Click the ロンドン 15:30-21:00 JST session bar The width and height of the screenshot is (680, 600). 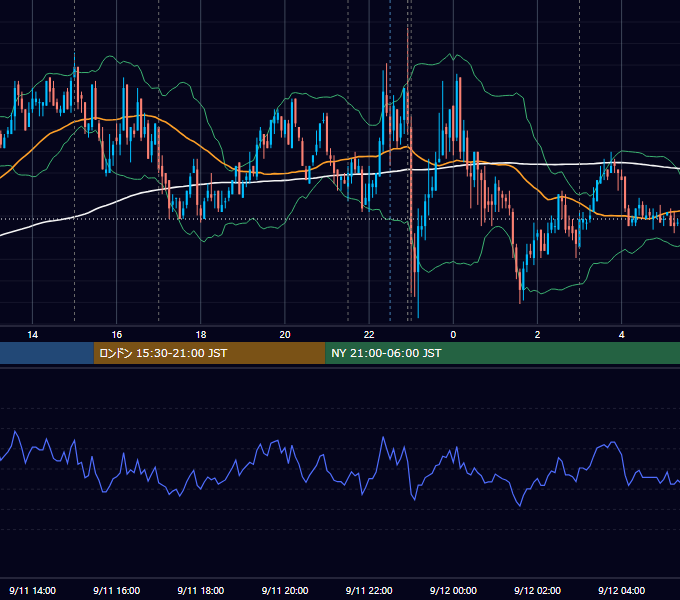click(209, 353)
